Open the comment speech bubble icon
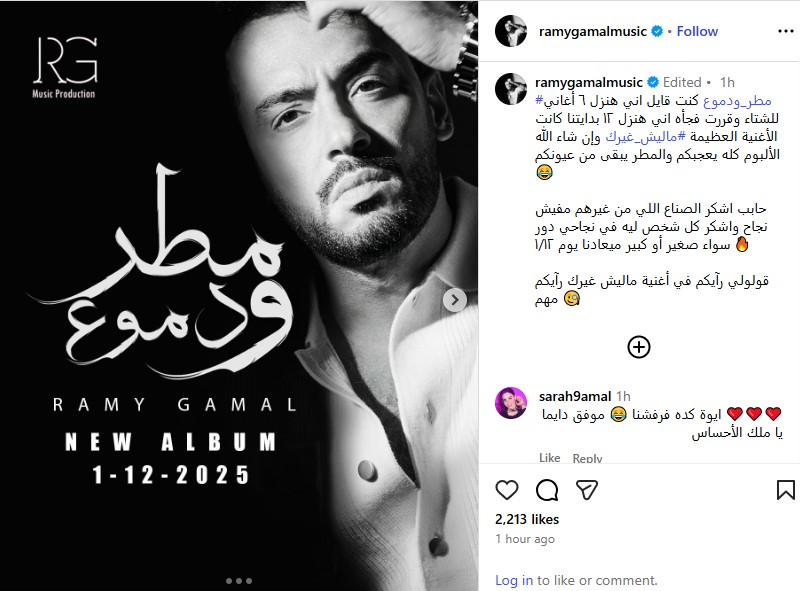Screen dimensions: 800x591 pos(547,490)
